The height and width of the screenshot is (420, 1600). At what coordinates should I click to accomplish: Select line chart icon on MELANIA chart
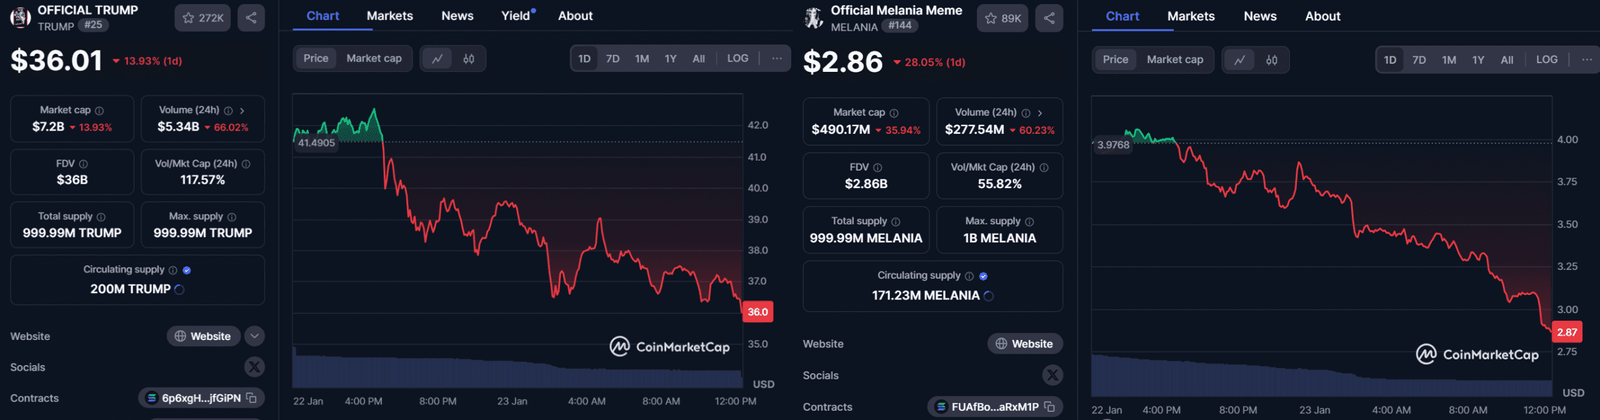point(1239,60)
